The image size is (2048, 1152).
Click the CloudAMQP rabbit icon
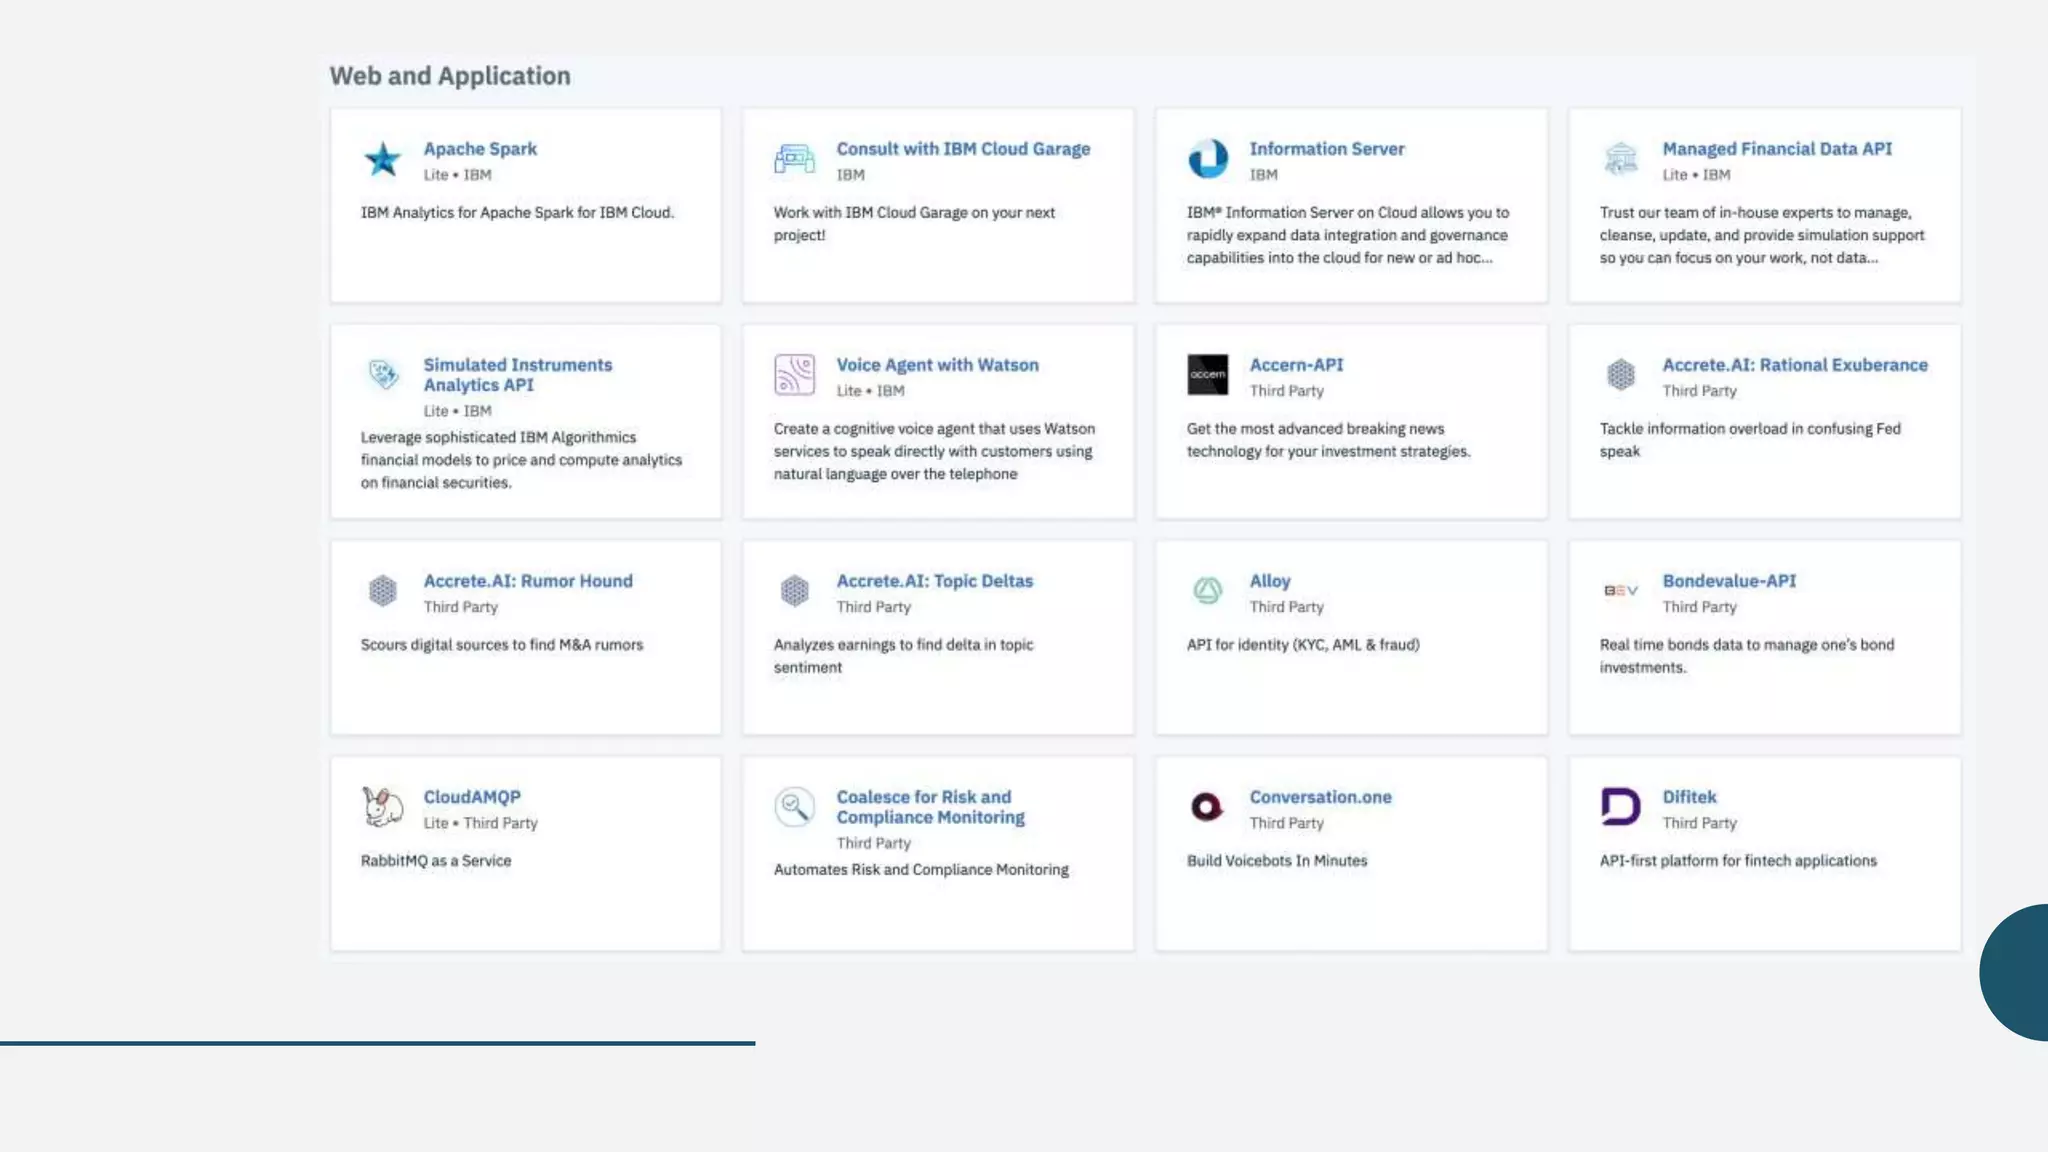click(382, 807)
